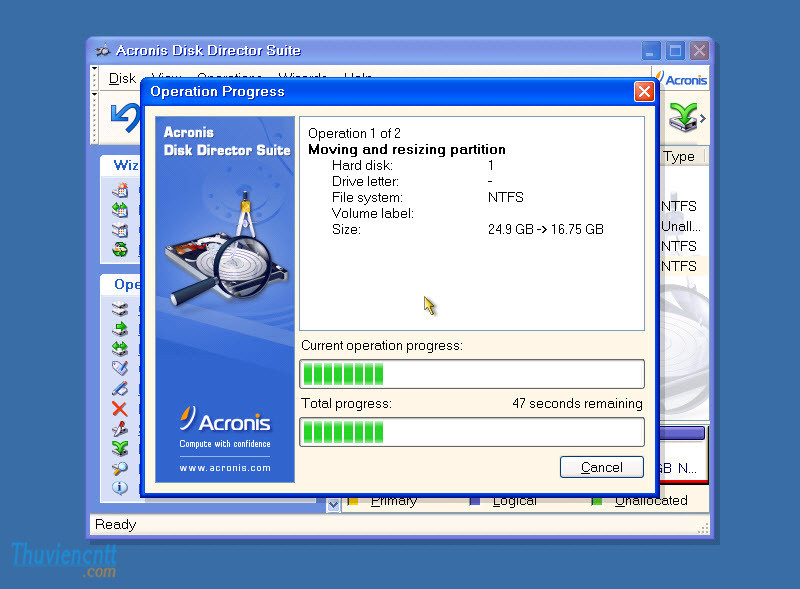Click the Acronis logo in menu bar
The image size is (800, 589).
682,79
